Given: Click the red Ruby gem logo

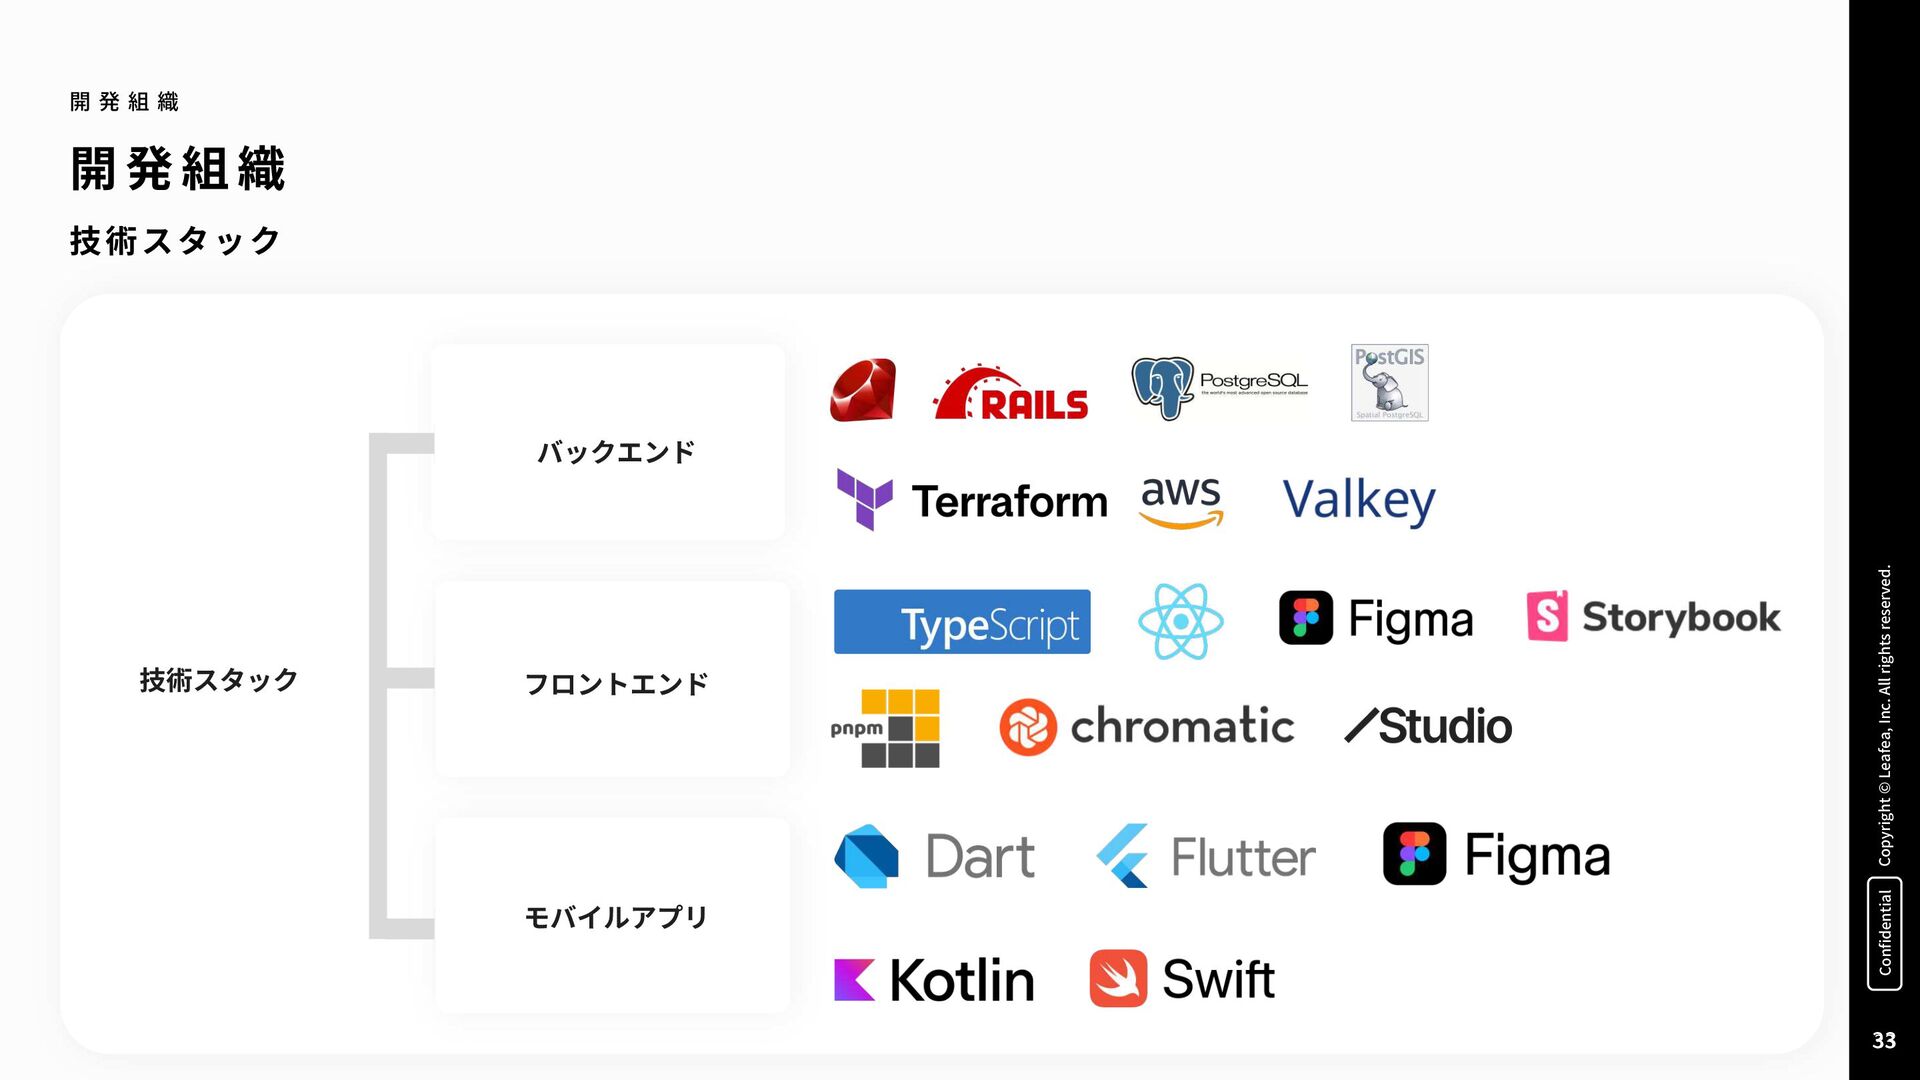Looking at the screenshot, I should tap(863, 390).
